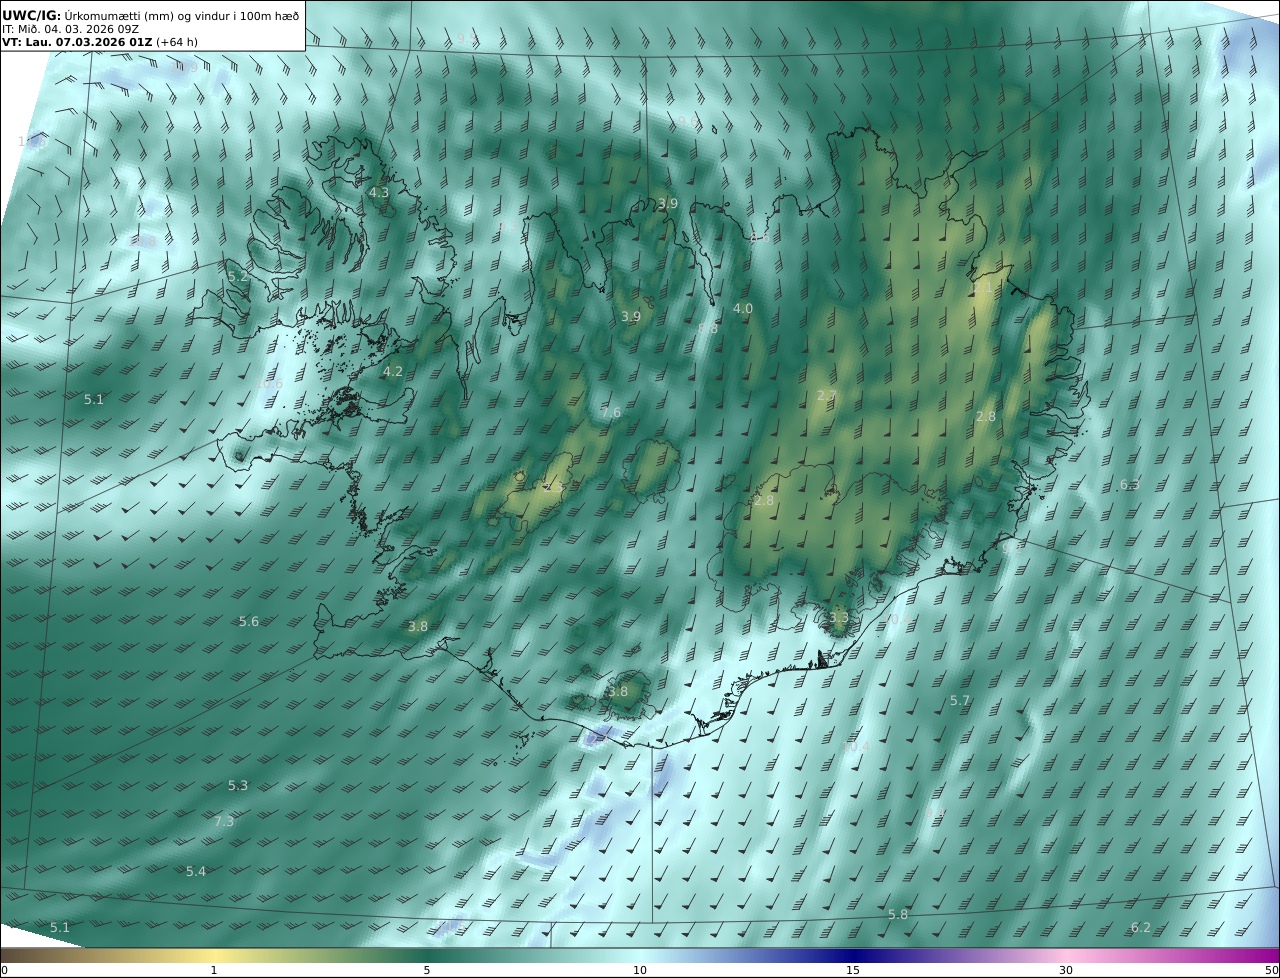Click the VT valid time line 07.03.2026 01Z
The image size is (1280, 978).
pos(77,42)
